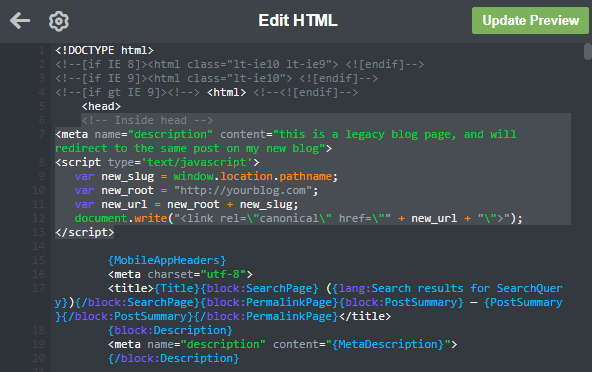The height and width of the screenshot is (372, 592).
Task: Click the {/block:SearchPage}{block:PermalinkPage} wrapped line
Action: (x=308, y=302)
